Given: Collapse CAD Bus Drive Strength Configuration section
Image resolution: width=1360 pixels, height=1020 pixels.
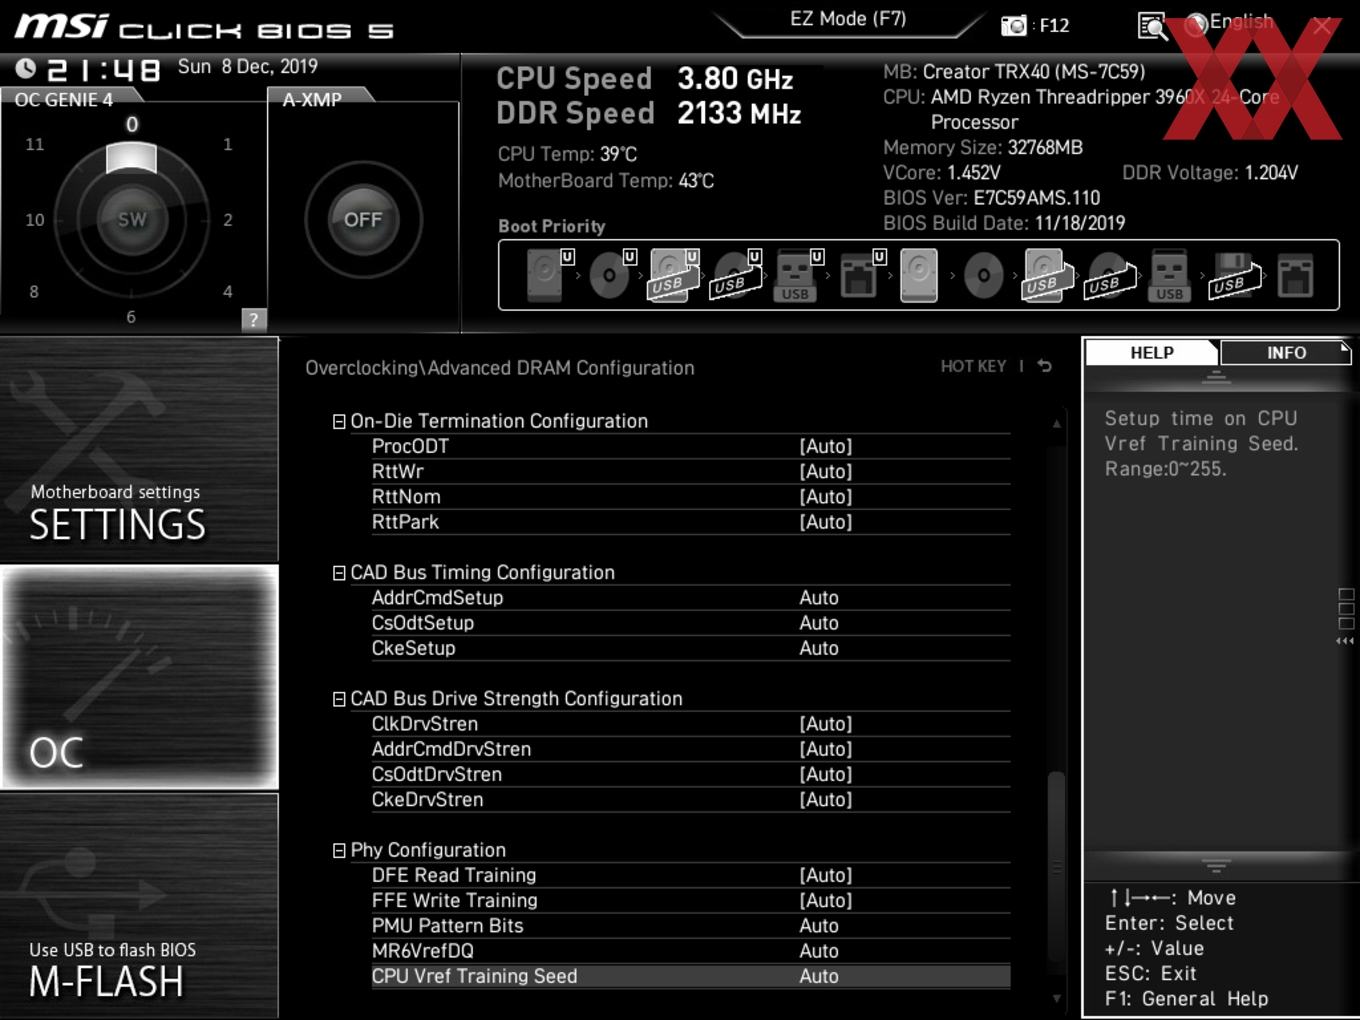Looking at the screenshot, I should coord(339,699).
